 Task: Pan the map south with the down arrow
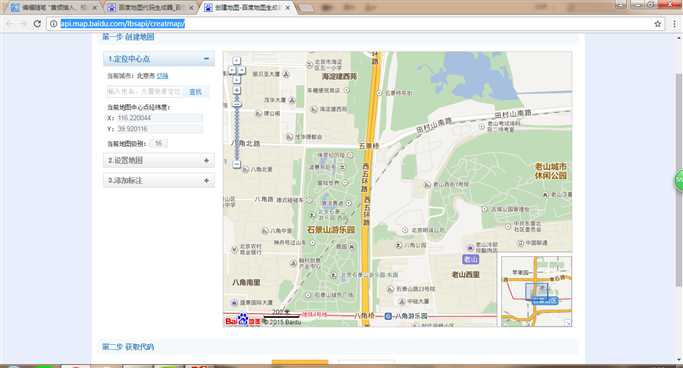[x=237, y=79]
